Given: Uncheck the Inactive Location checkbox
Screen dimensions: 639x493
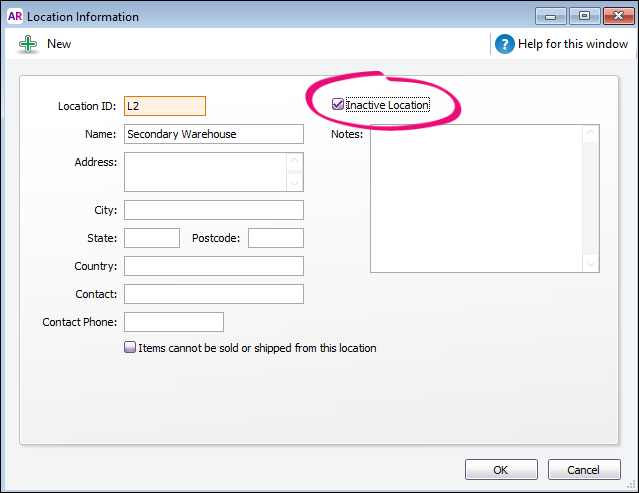Looking at the screenshot, I should point(339,105).
